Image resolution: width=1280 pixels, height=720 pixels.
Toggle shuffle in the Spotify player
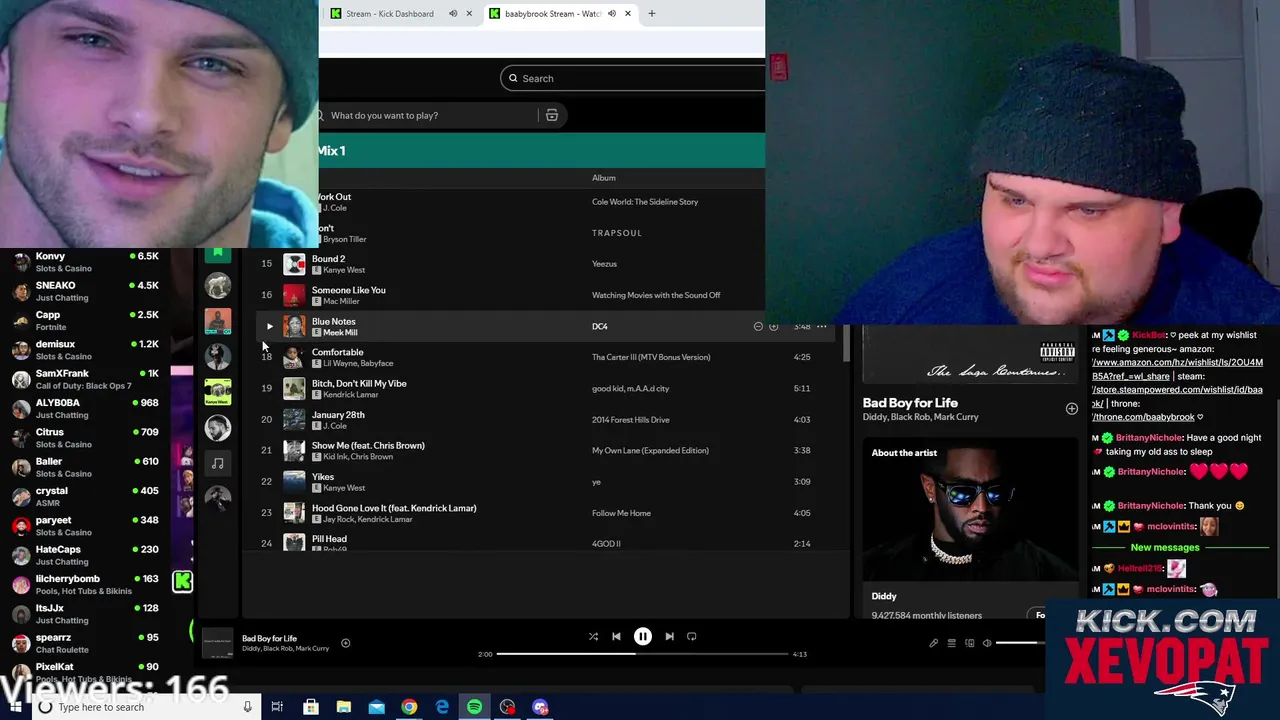593,636
